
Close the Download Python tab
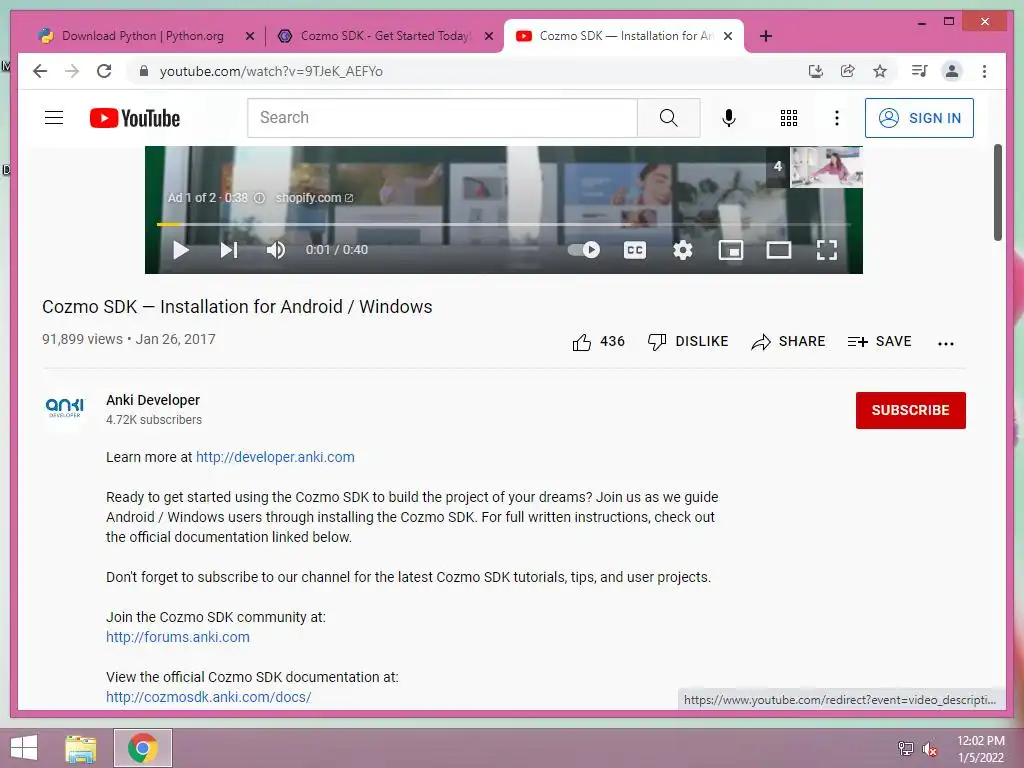tap(249, 36)
